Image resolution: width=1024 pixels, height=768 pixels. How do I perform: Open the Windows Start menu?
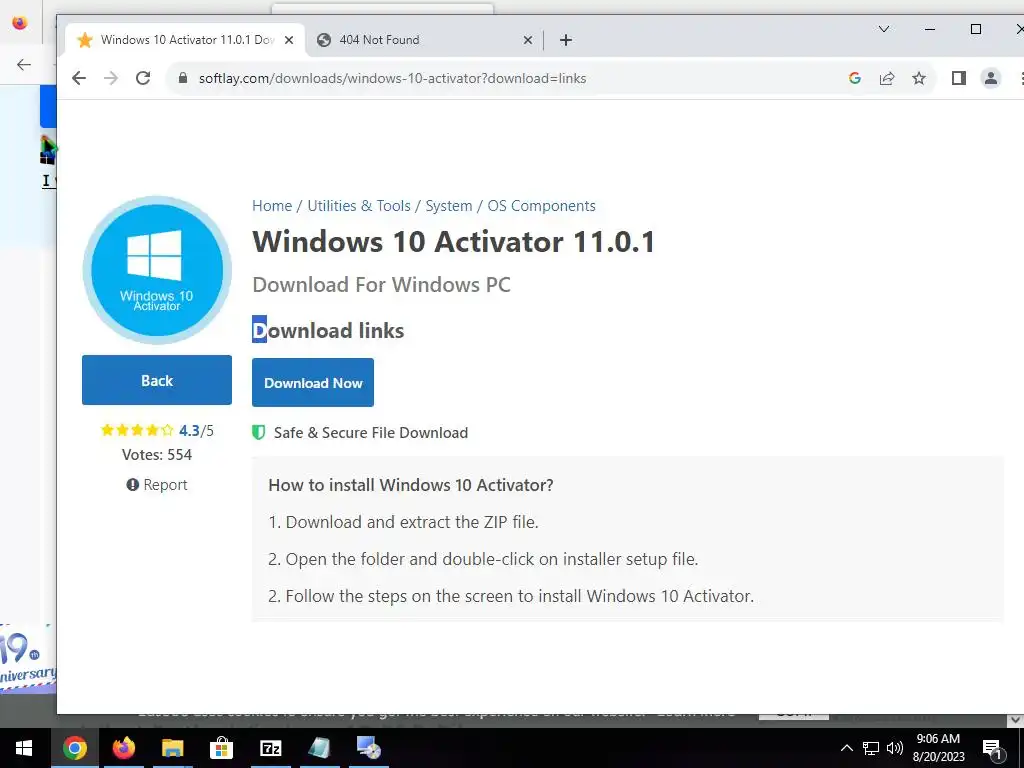click(24, 748)
